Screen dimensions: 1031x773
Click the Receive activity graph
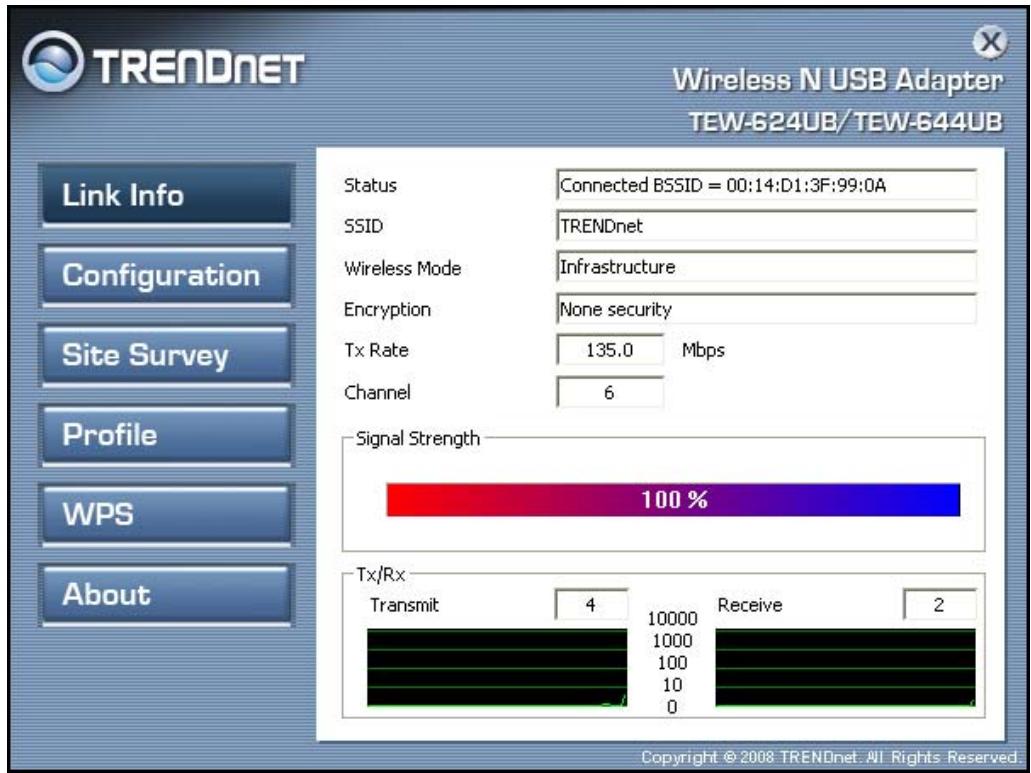pos(846,668)
